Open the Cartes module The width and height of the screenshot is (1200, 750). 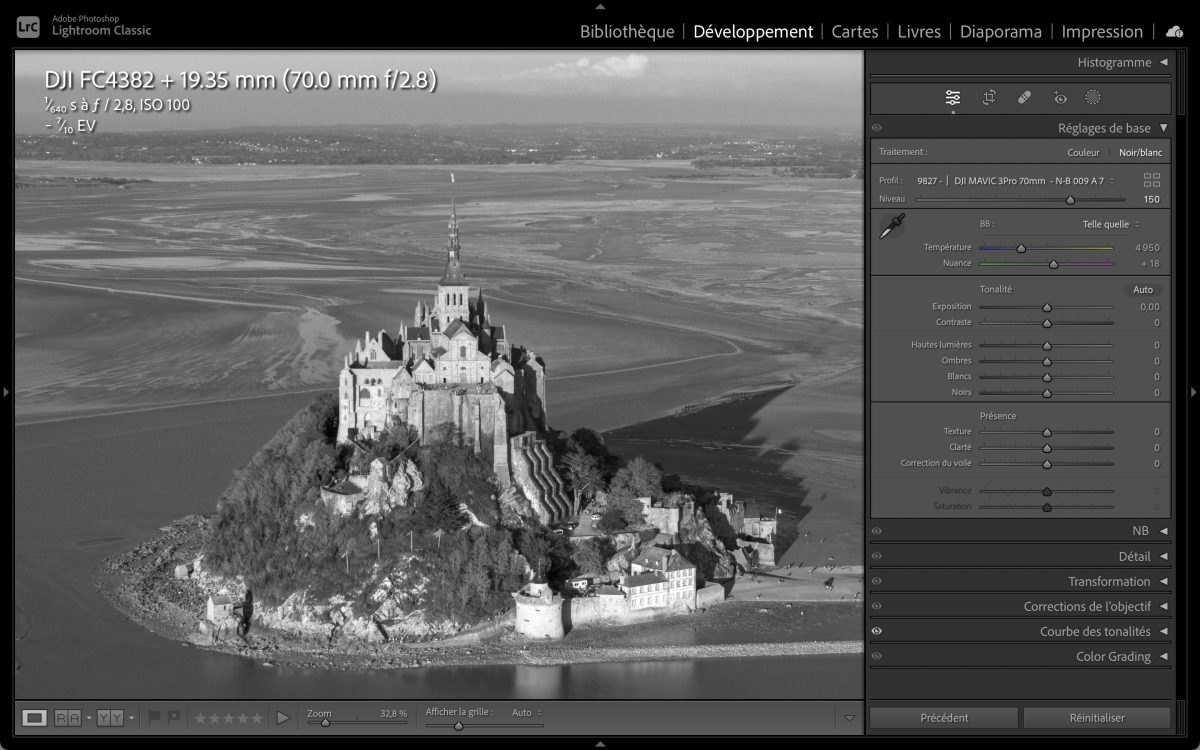click(x=855, y=32)
